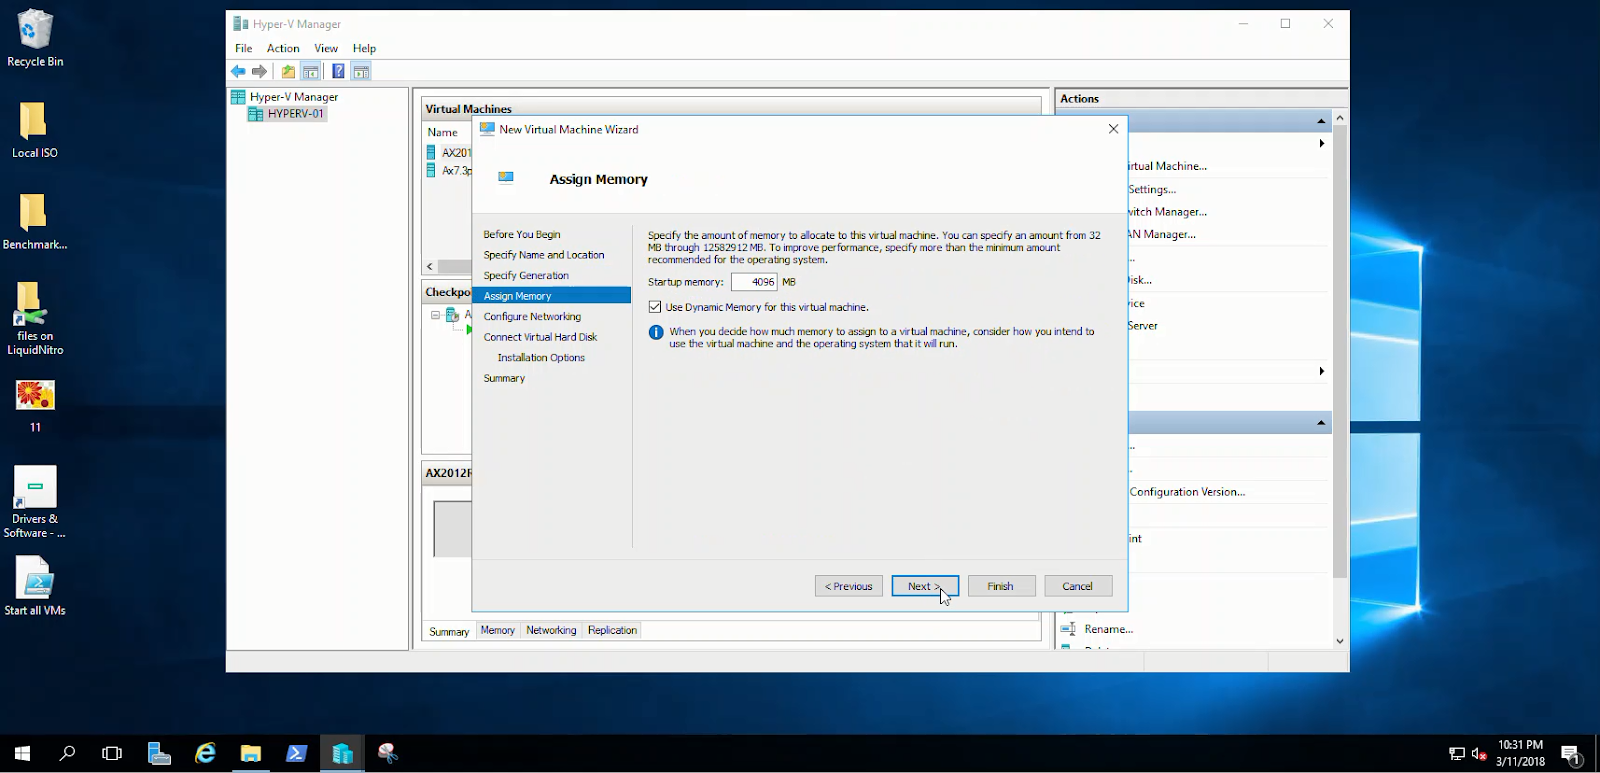Select the Assign Memory wizard step
1600x773 pixels.
point(552,296)
